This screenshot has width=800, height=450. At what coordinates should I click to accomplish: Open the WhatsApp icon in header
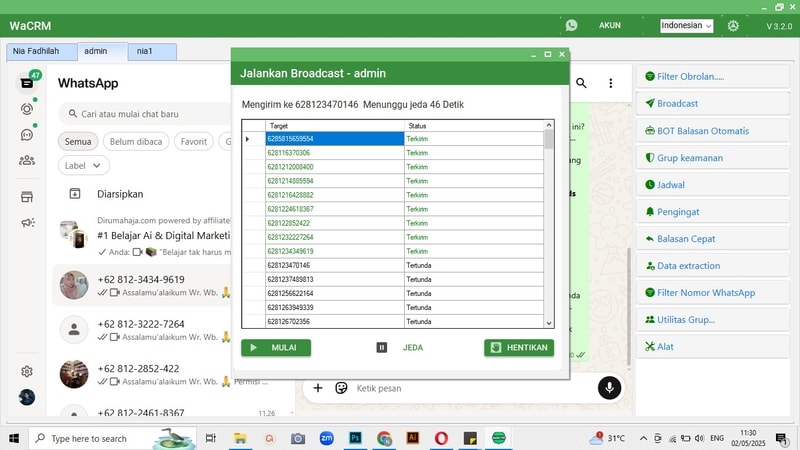pyautogui.click(x=571, y=25)
